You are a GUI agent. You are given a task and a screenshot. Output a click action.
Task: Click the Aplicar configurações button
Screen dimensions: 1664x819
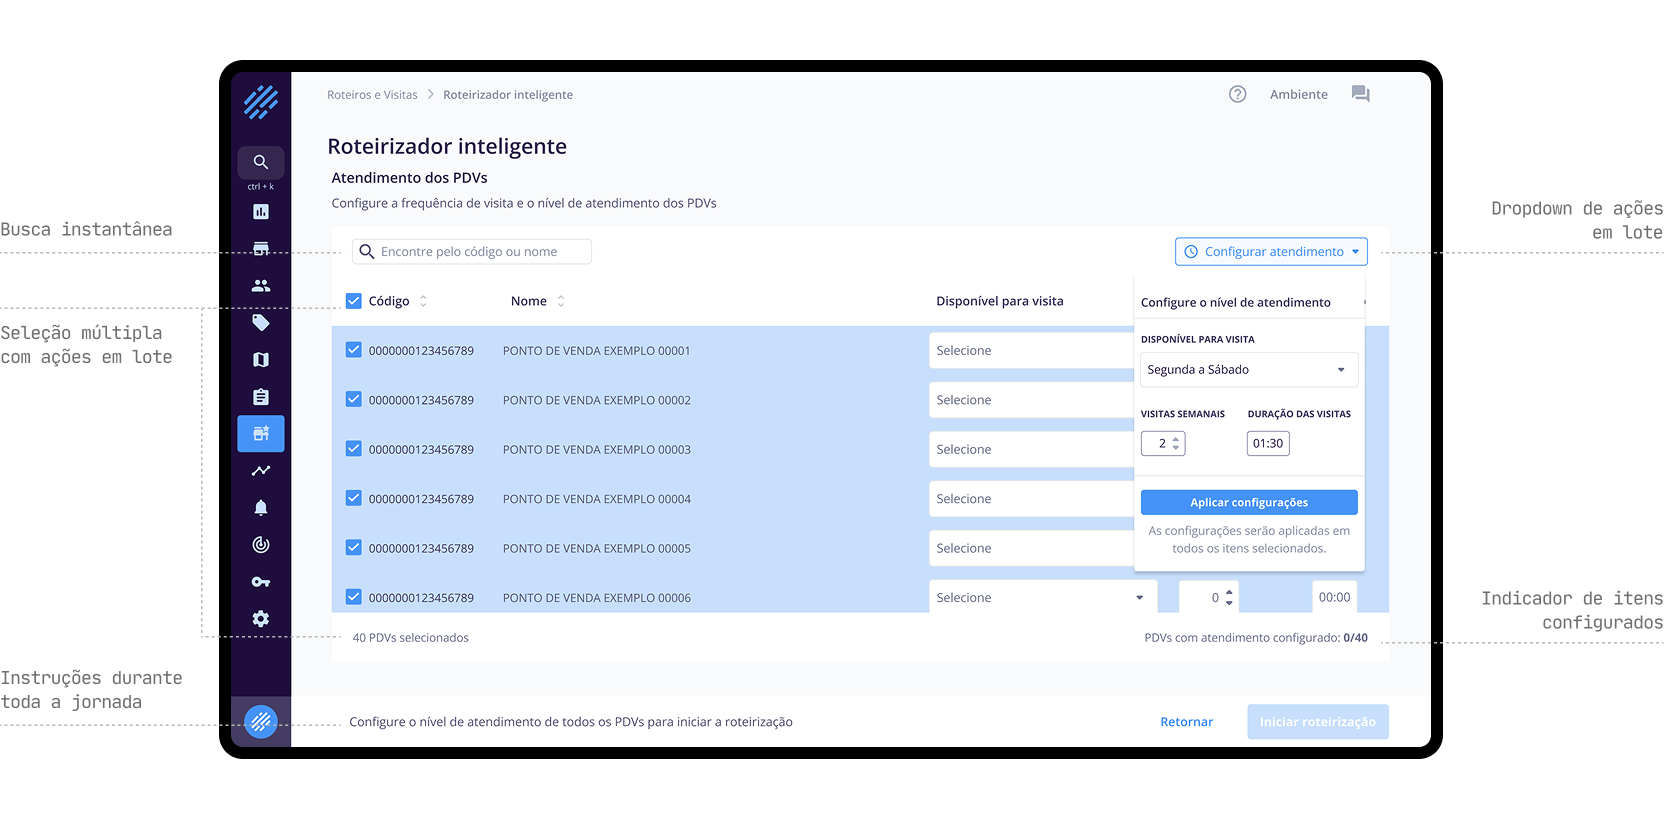[1248, 502]
